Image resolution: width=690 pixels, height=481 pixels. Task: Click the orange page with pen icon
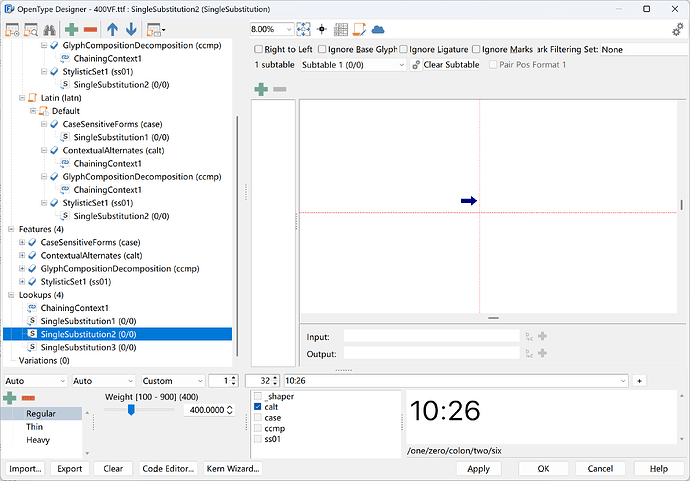point(359,29)
